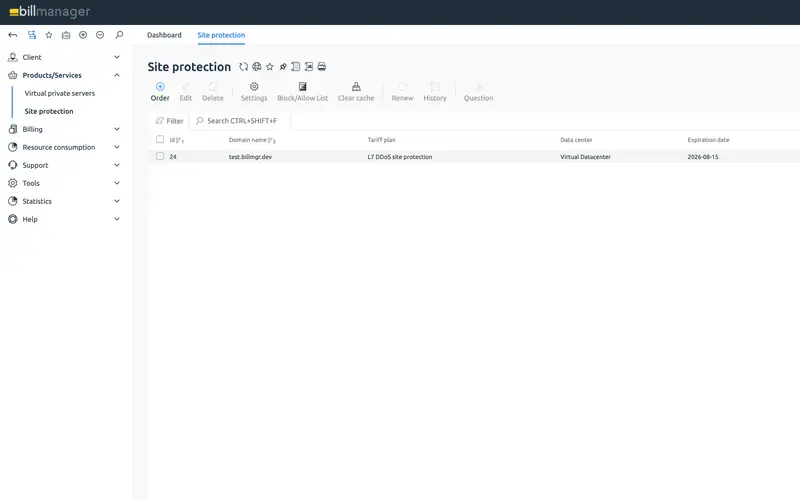This screenshot has height=500, width=800.
Task: Click the back arrow icon in the sidebar toolbar
Action: pos(13,35)
